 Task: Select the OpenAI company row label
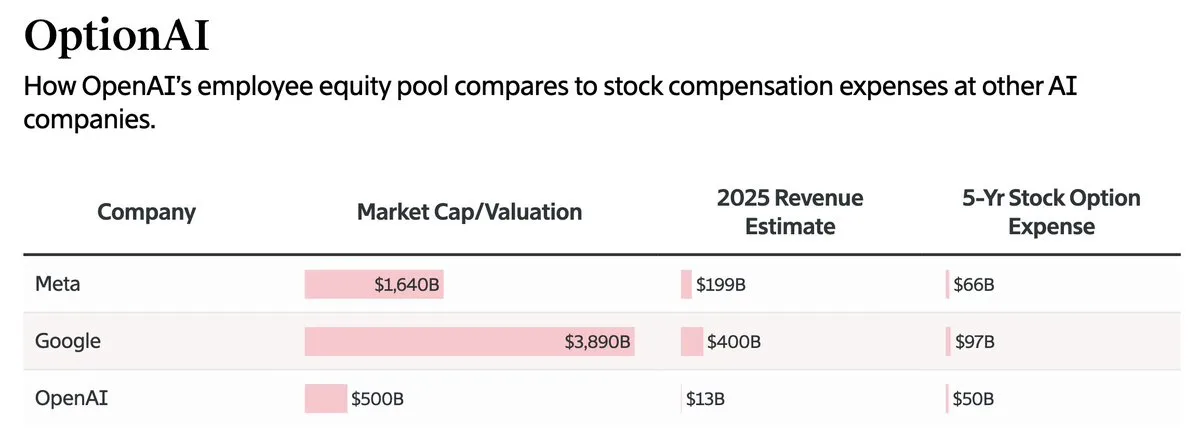[71, 398]
